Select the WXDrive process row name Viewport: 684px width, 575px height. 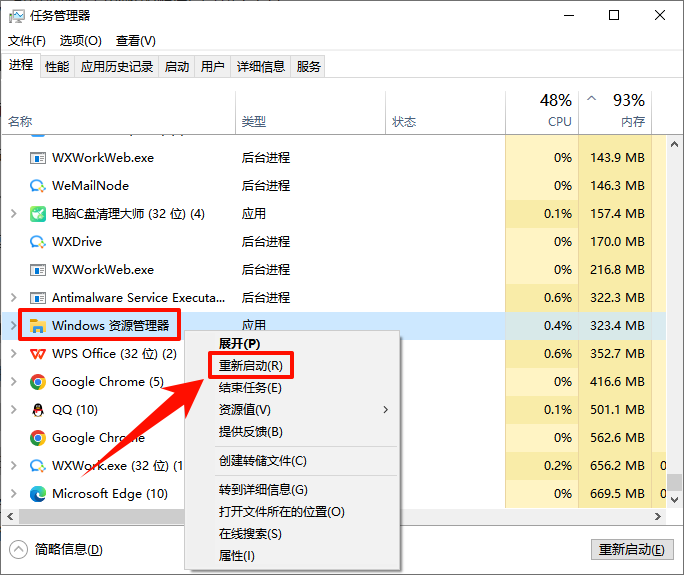pyautogui.click(x=77, y=242)
